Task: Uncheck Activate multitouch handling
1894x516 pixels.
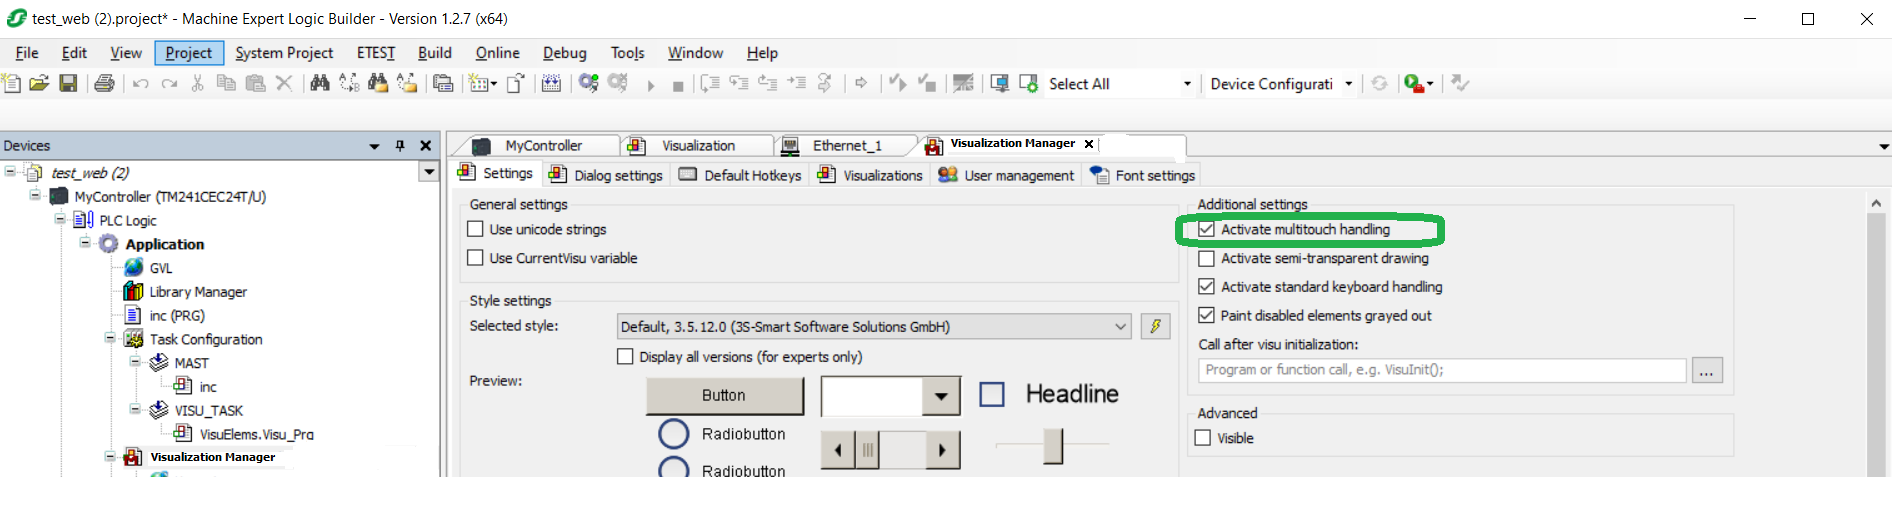Action: [x=1207, y=229]
